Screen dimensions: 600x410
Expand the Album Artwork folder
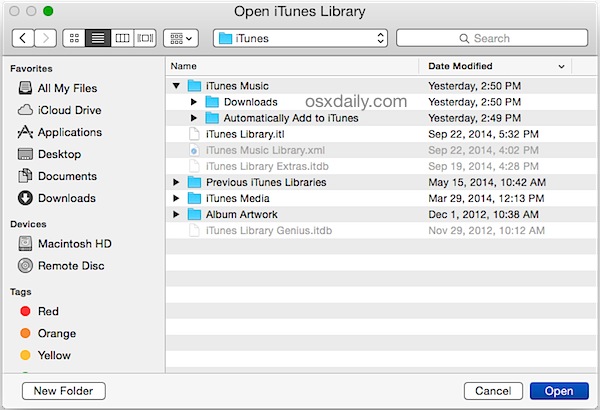(176, 214)
